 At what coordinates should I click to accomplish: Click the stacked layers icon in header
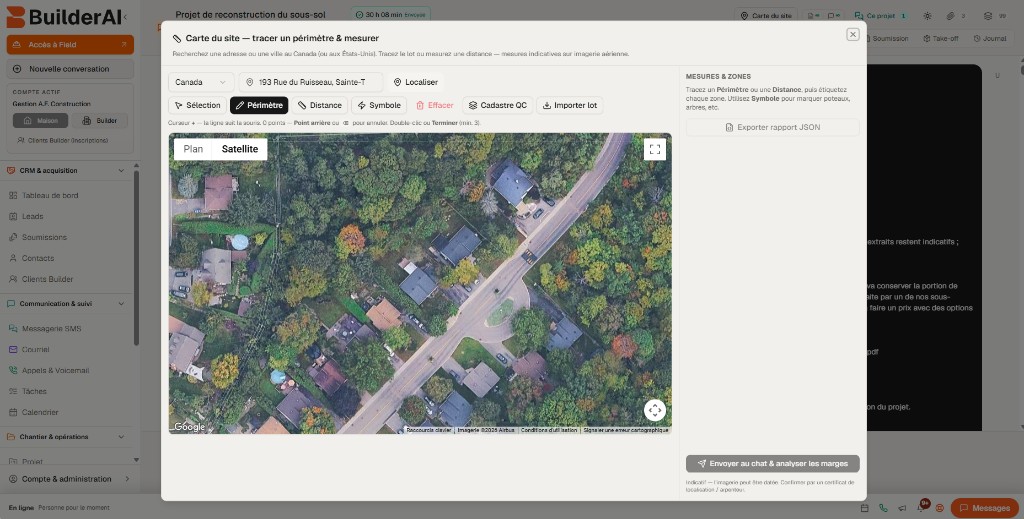click(x=987, y=16)
